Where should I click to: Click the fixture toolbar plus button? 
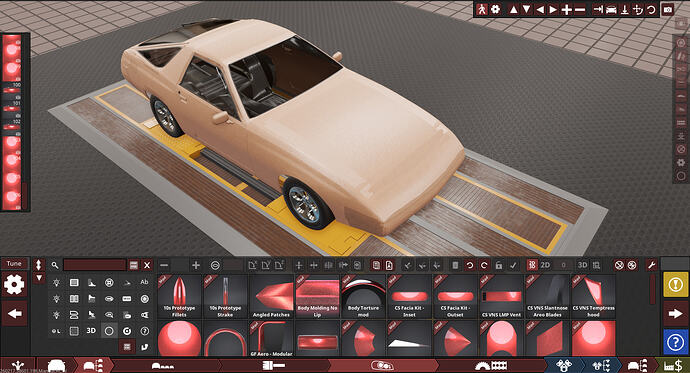[196, 265]
